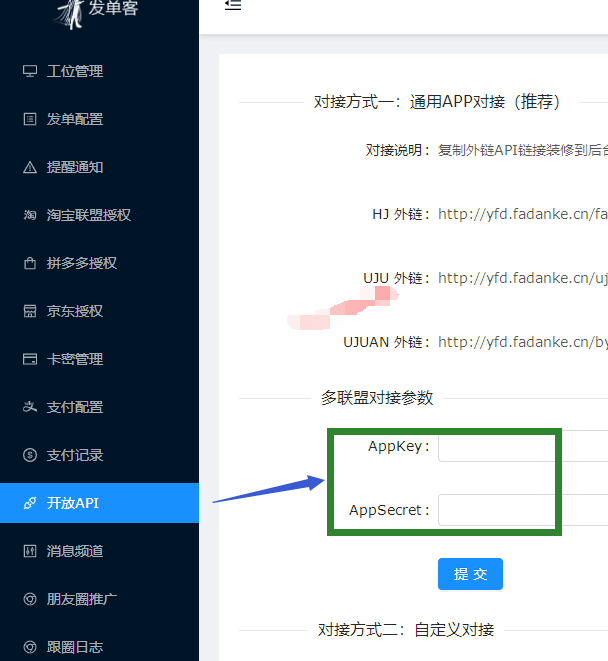Click the 多联盟对接参数 section heading
Viewport: 608px width, 661px height.
coord(377,398)
